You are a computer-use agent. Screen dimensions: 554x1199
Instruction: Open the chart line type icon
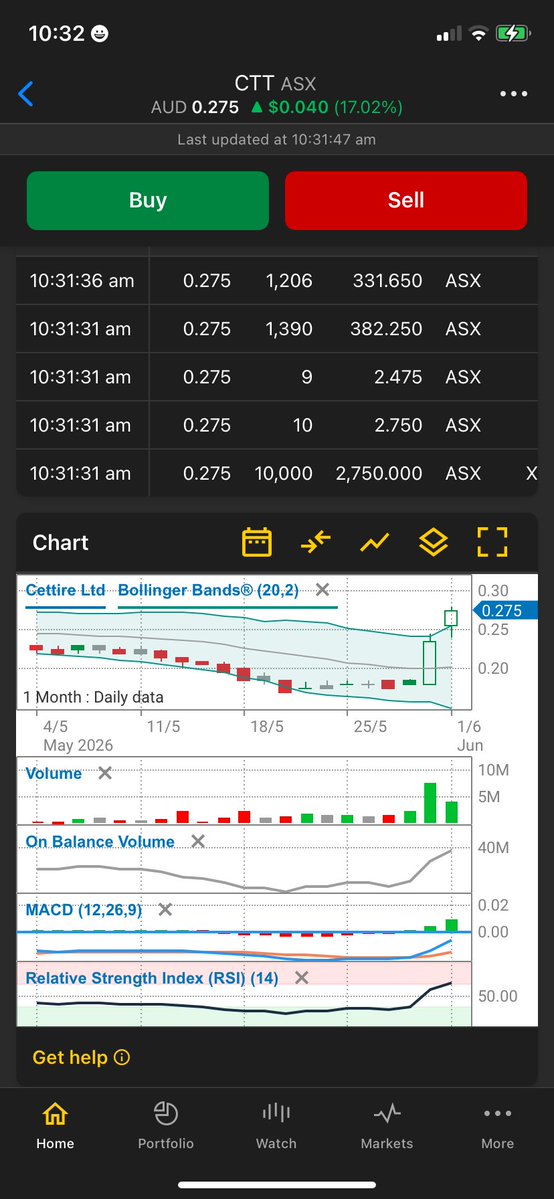[x=374, y=542]
